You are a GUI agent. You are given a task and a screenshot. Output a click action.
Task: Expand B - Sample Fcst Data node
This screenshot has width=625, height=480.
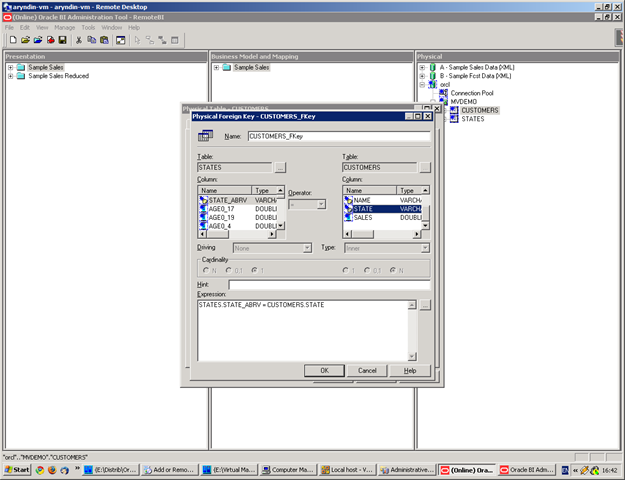click(423, 76)
